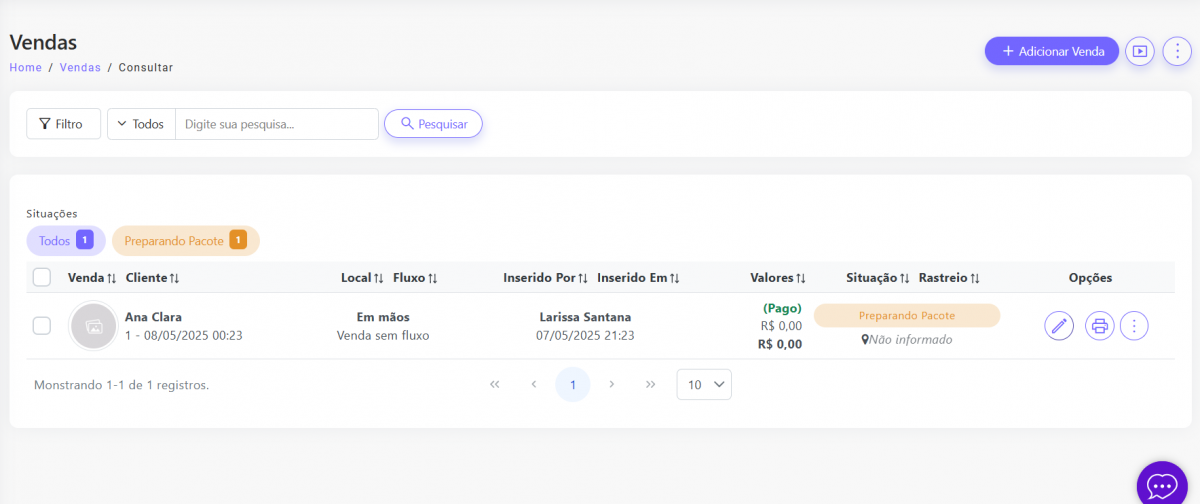Check the checkbox for Ana Clara's sale
This screenshot has width=1200, height=504.
(x=42, y=325)
